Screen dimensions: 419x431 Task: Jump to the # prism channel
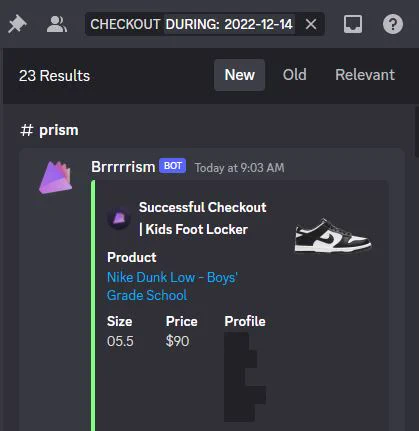[49, 130]
